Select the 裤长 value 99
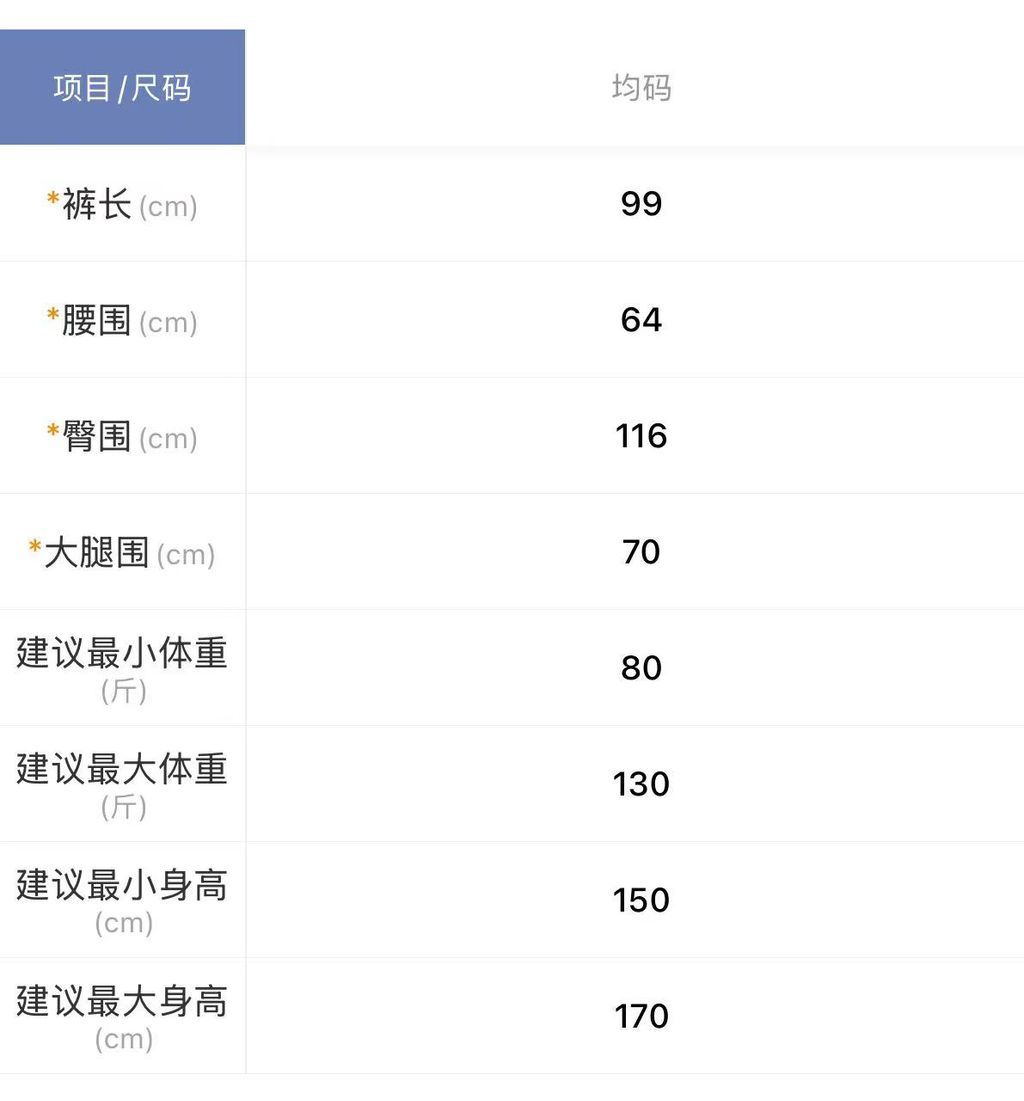The height and width of the screenshot is (1101, 1024). click(x=641, y=204)
